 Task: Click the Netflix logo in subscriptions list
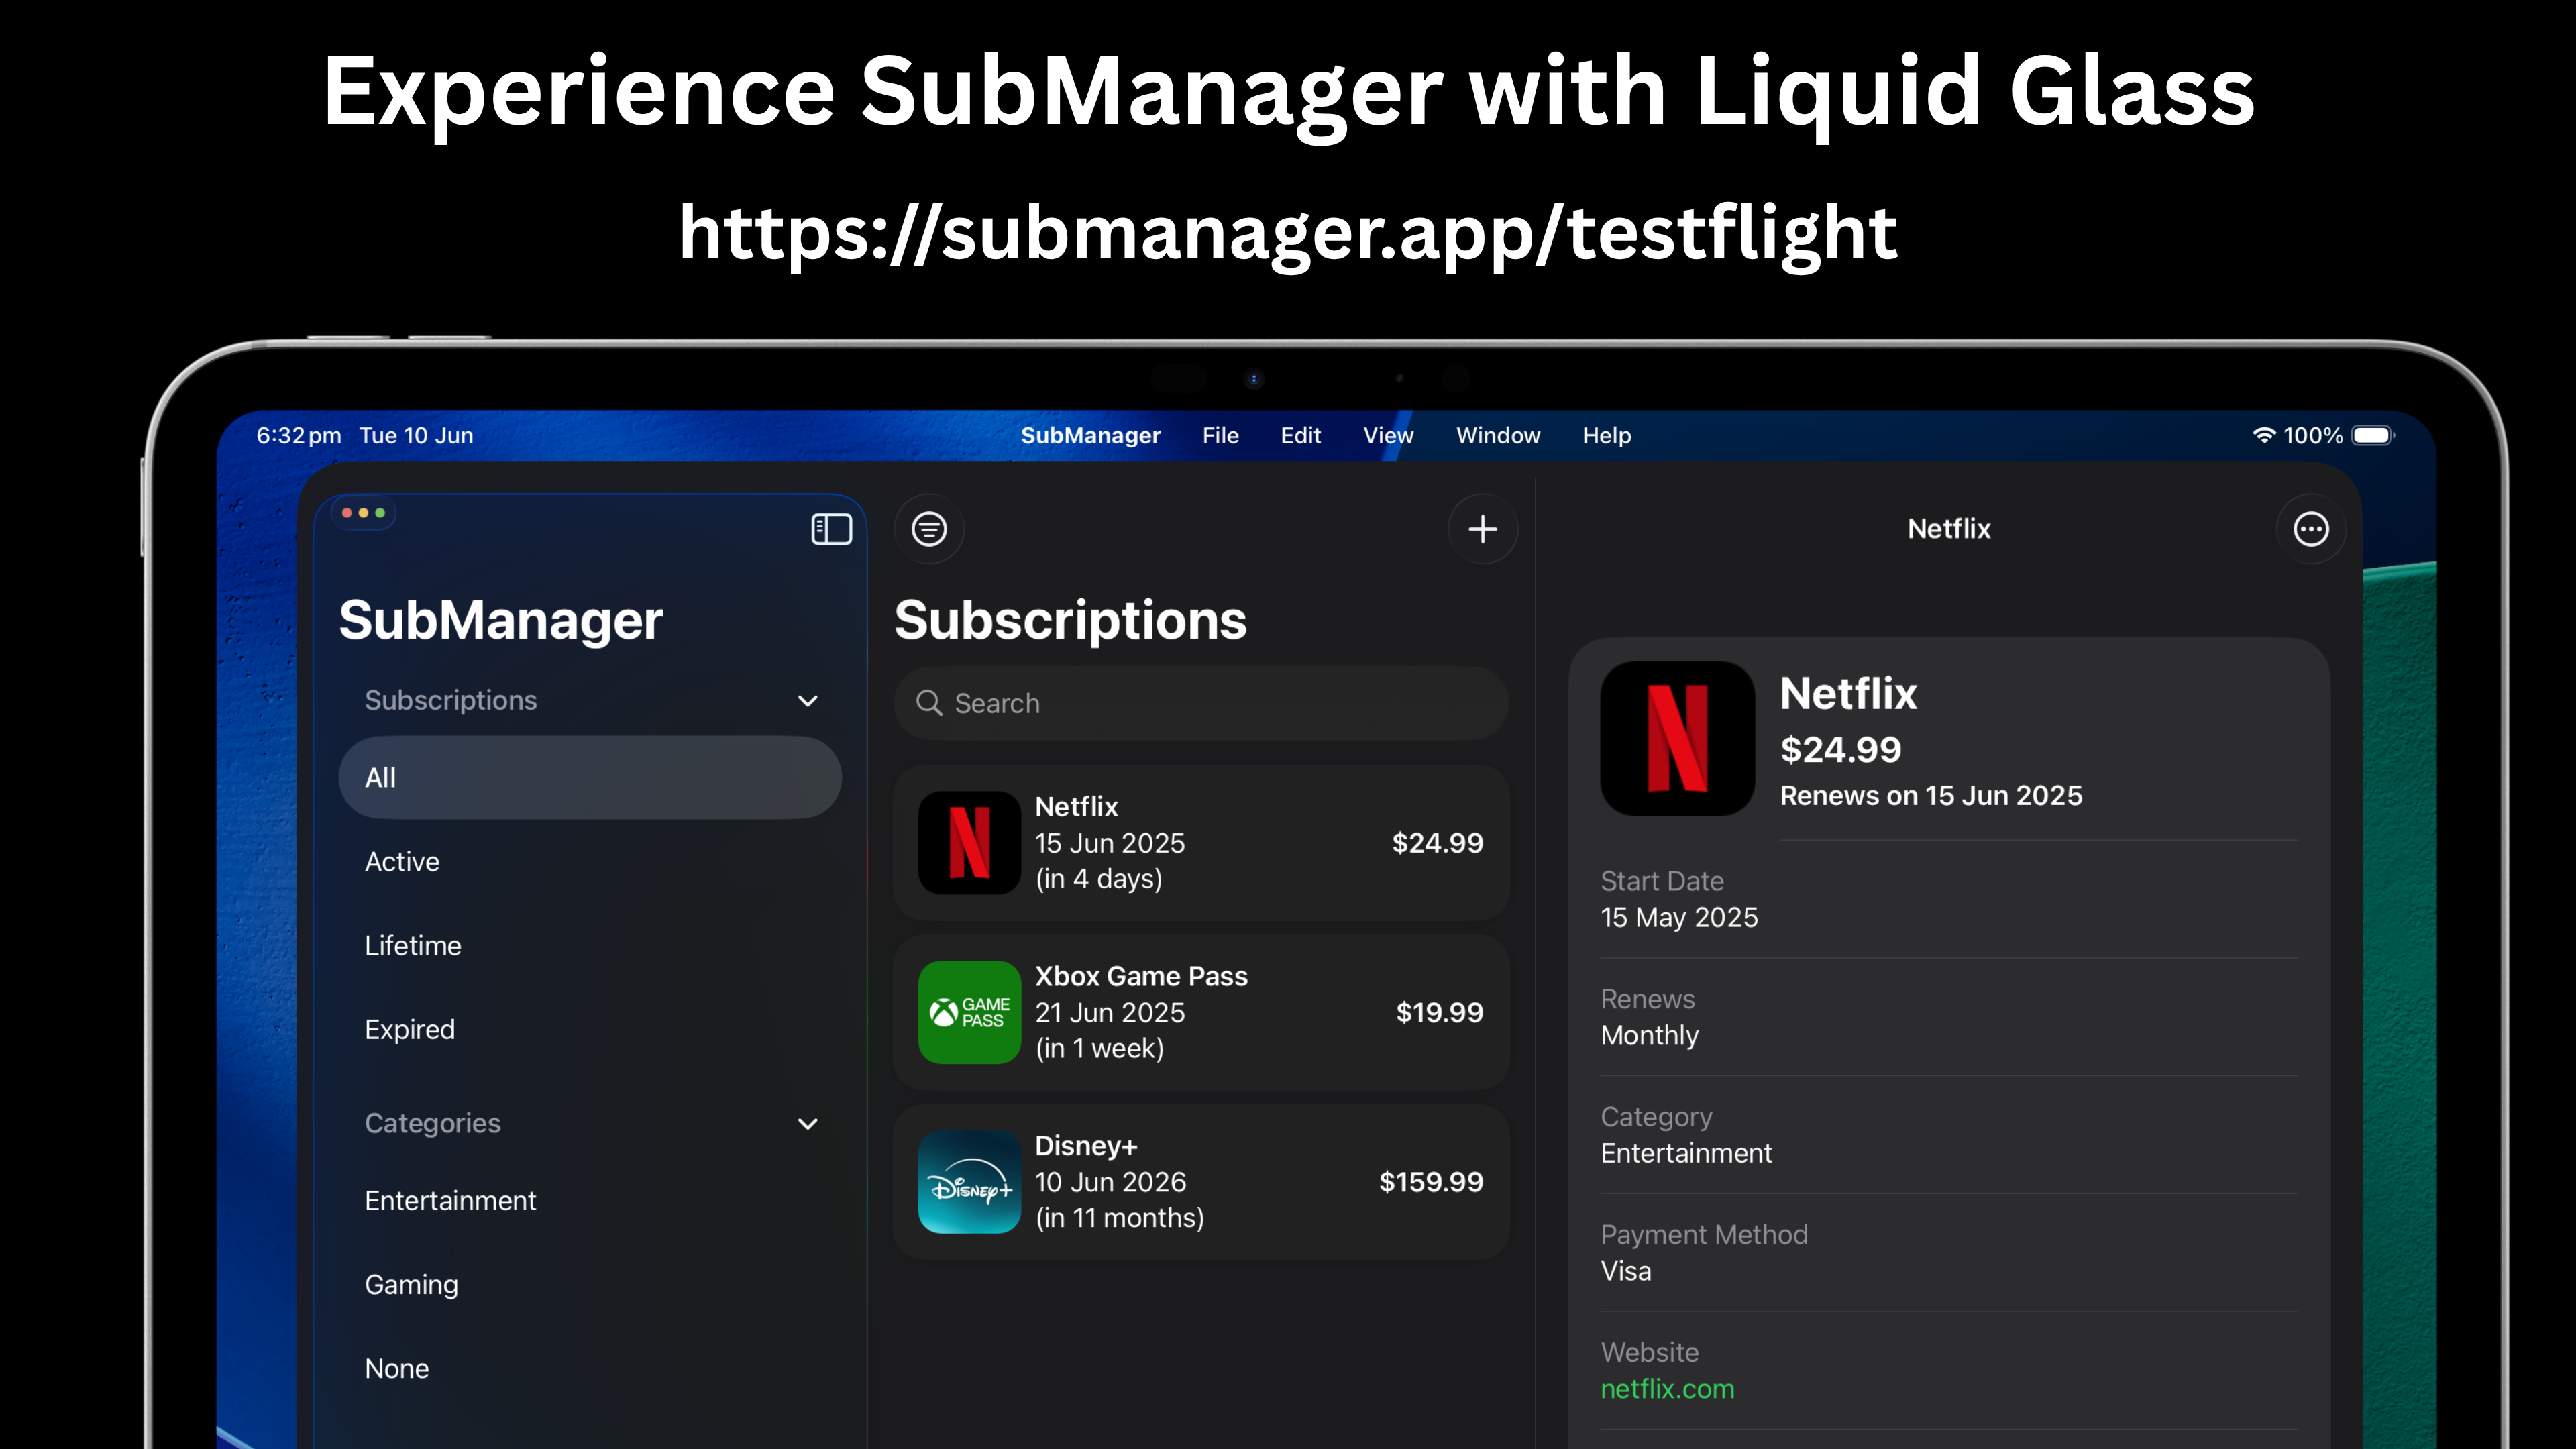tap(969, 843)
